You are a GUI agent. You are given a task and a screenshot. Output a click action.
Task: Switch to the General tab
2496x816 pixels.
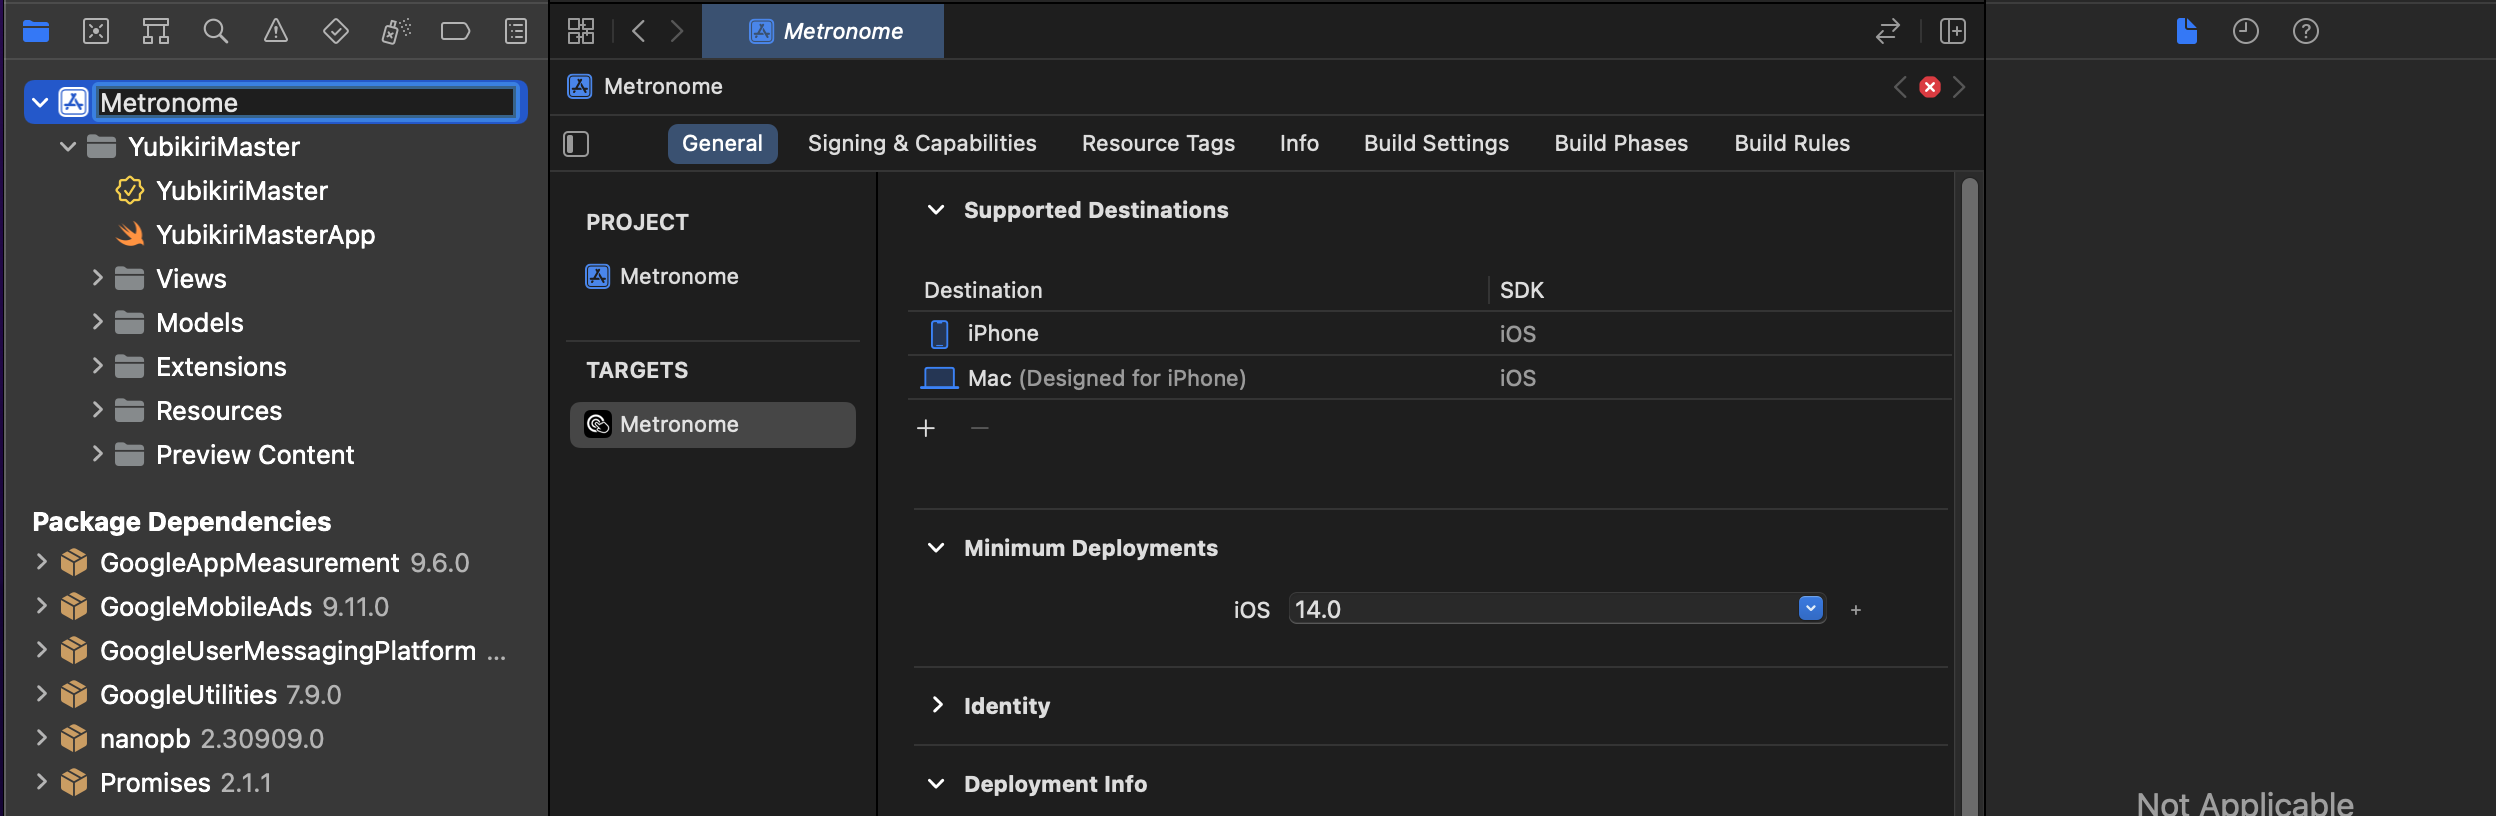(722, 144)
